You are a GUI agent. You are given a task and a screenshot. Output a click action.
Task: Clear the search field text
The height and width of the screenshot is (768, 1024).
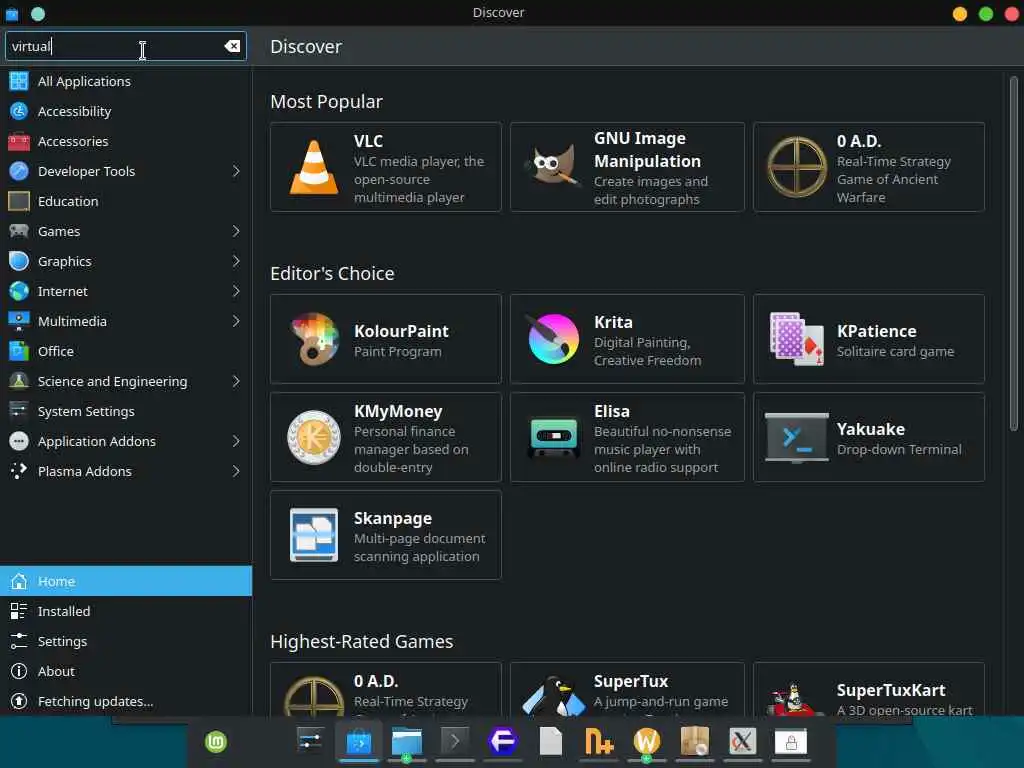click(232, 46)
